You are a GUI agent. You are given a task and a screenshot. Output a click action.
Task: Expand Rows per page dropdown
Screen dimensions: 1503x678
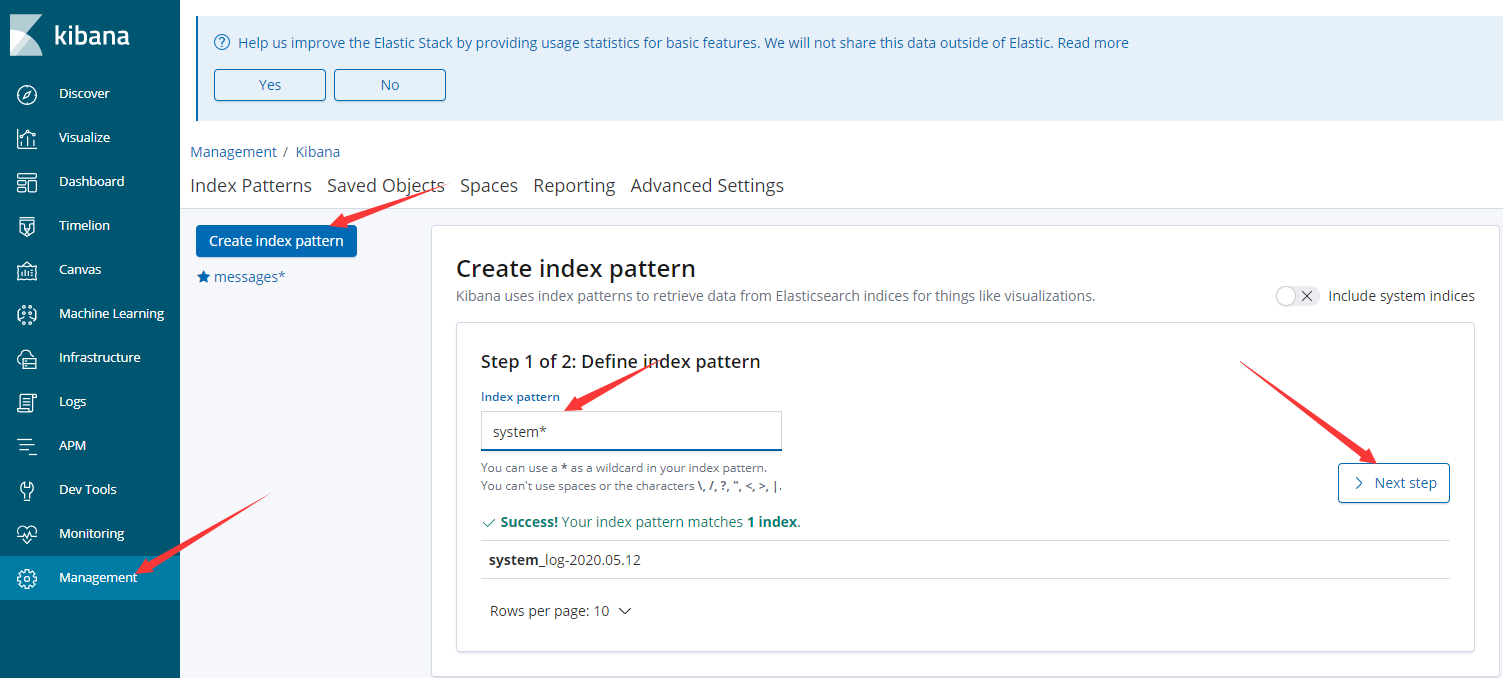pos(560,611)
